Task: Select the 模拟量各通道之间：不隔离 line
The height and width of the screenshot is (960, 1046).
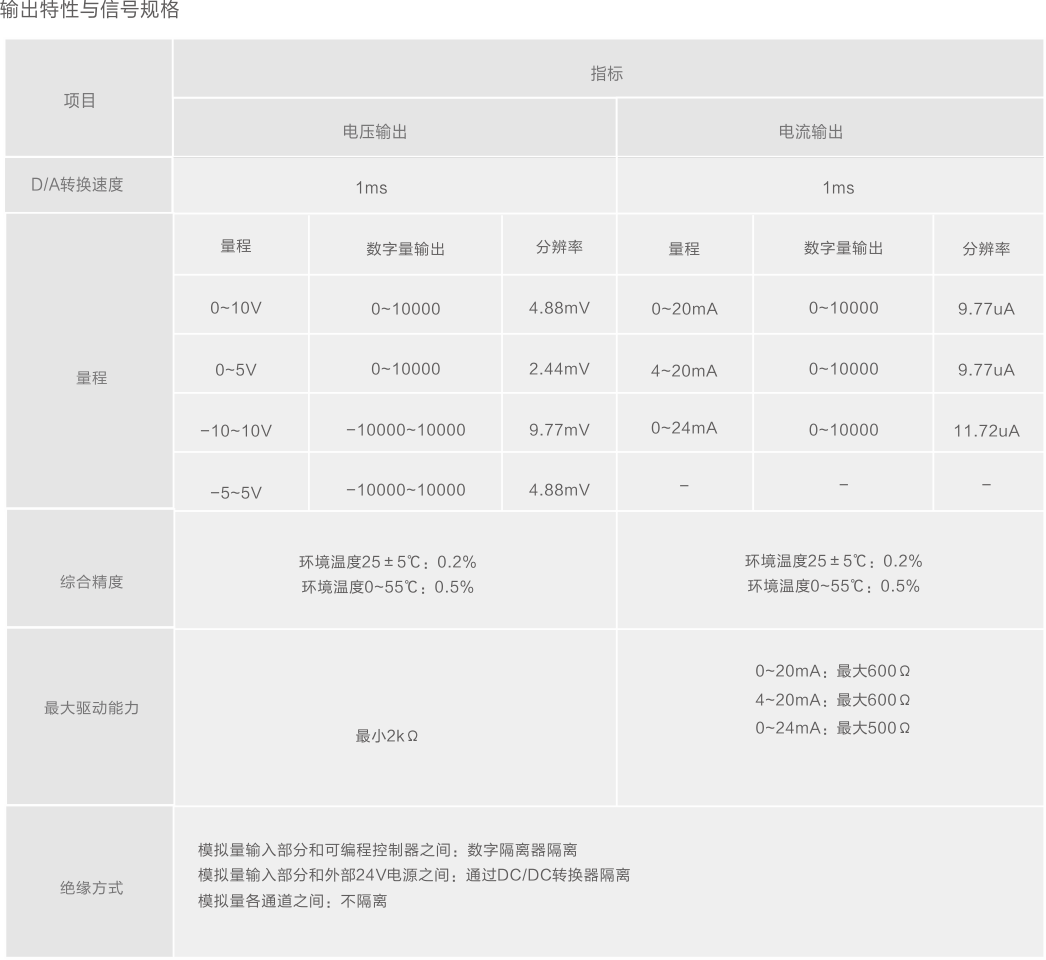Action: coord(293,901)
